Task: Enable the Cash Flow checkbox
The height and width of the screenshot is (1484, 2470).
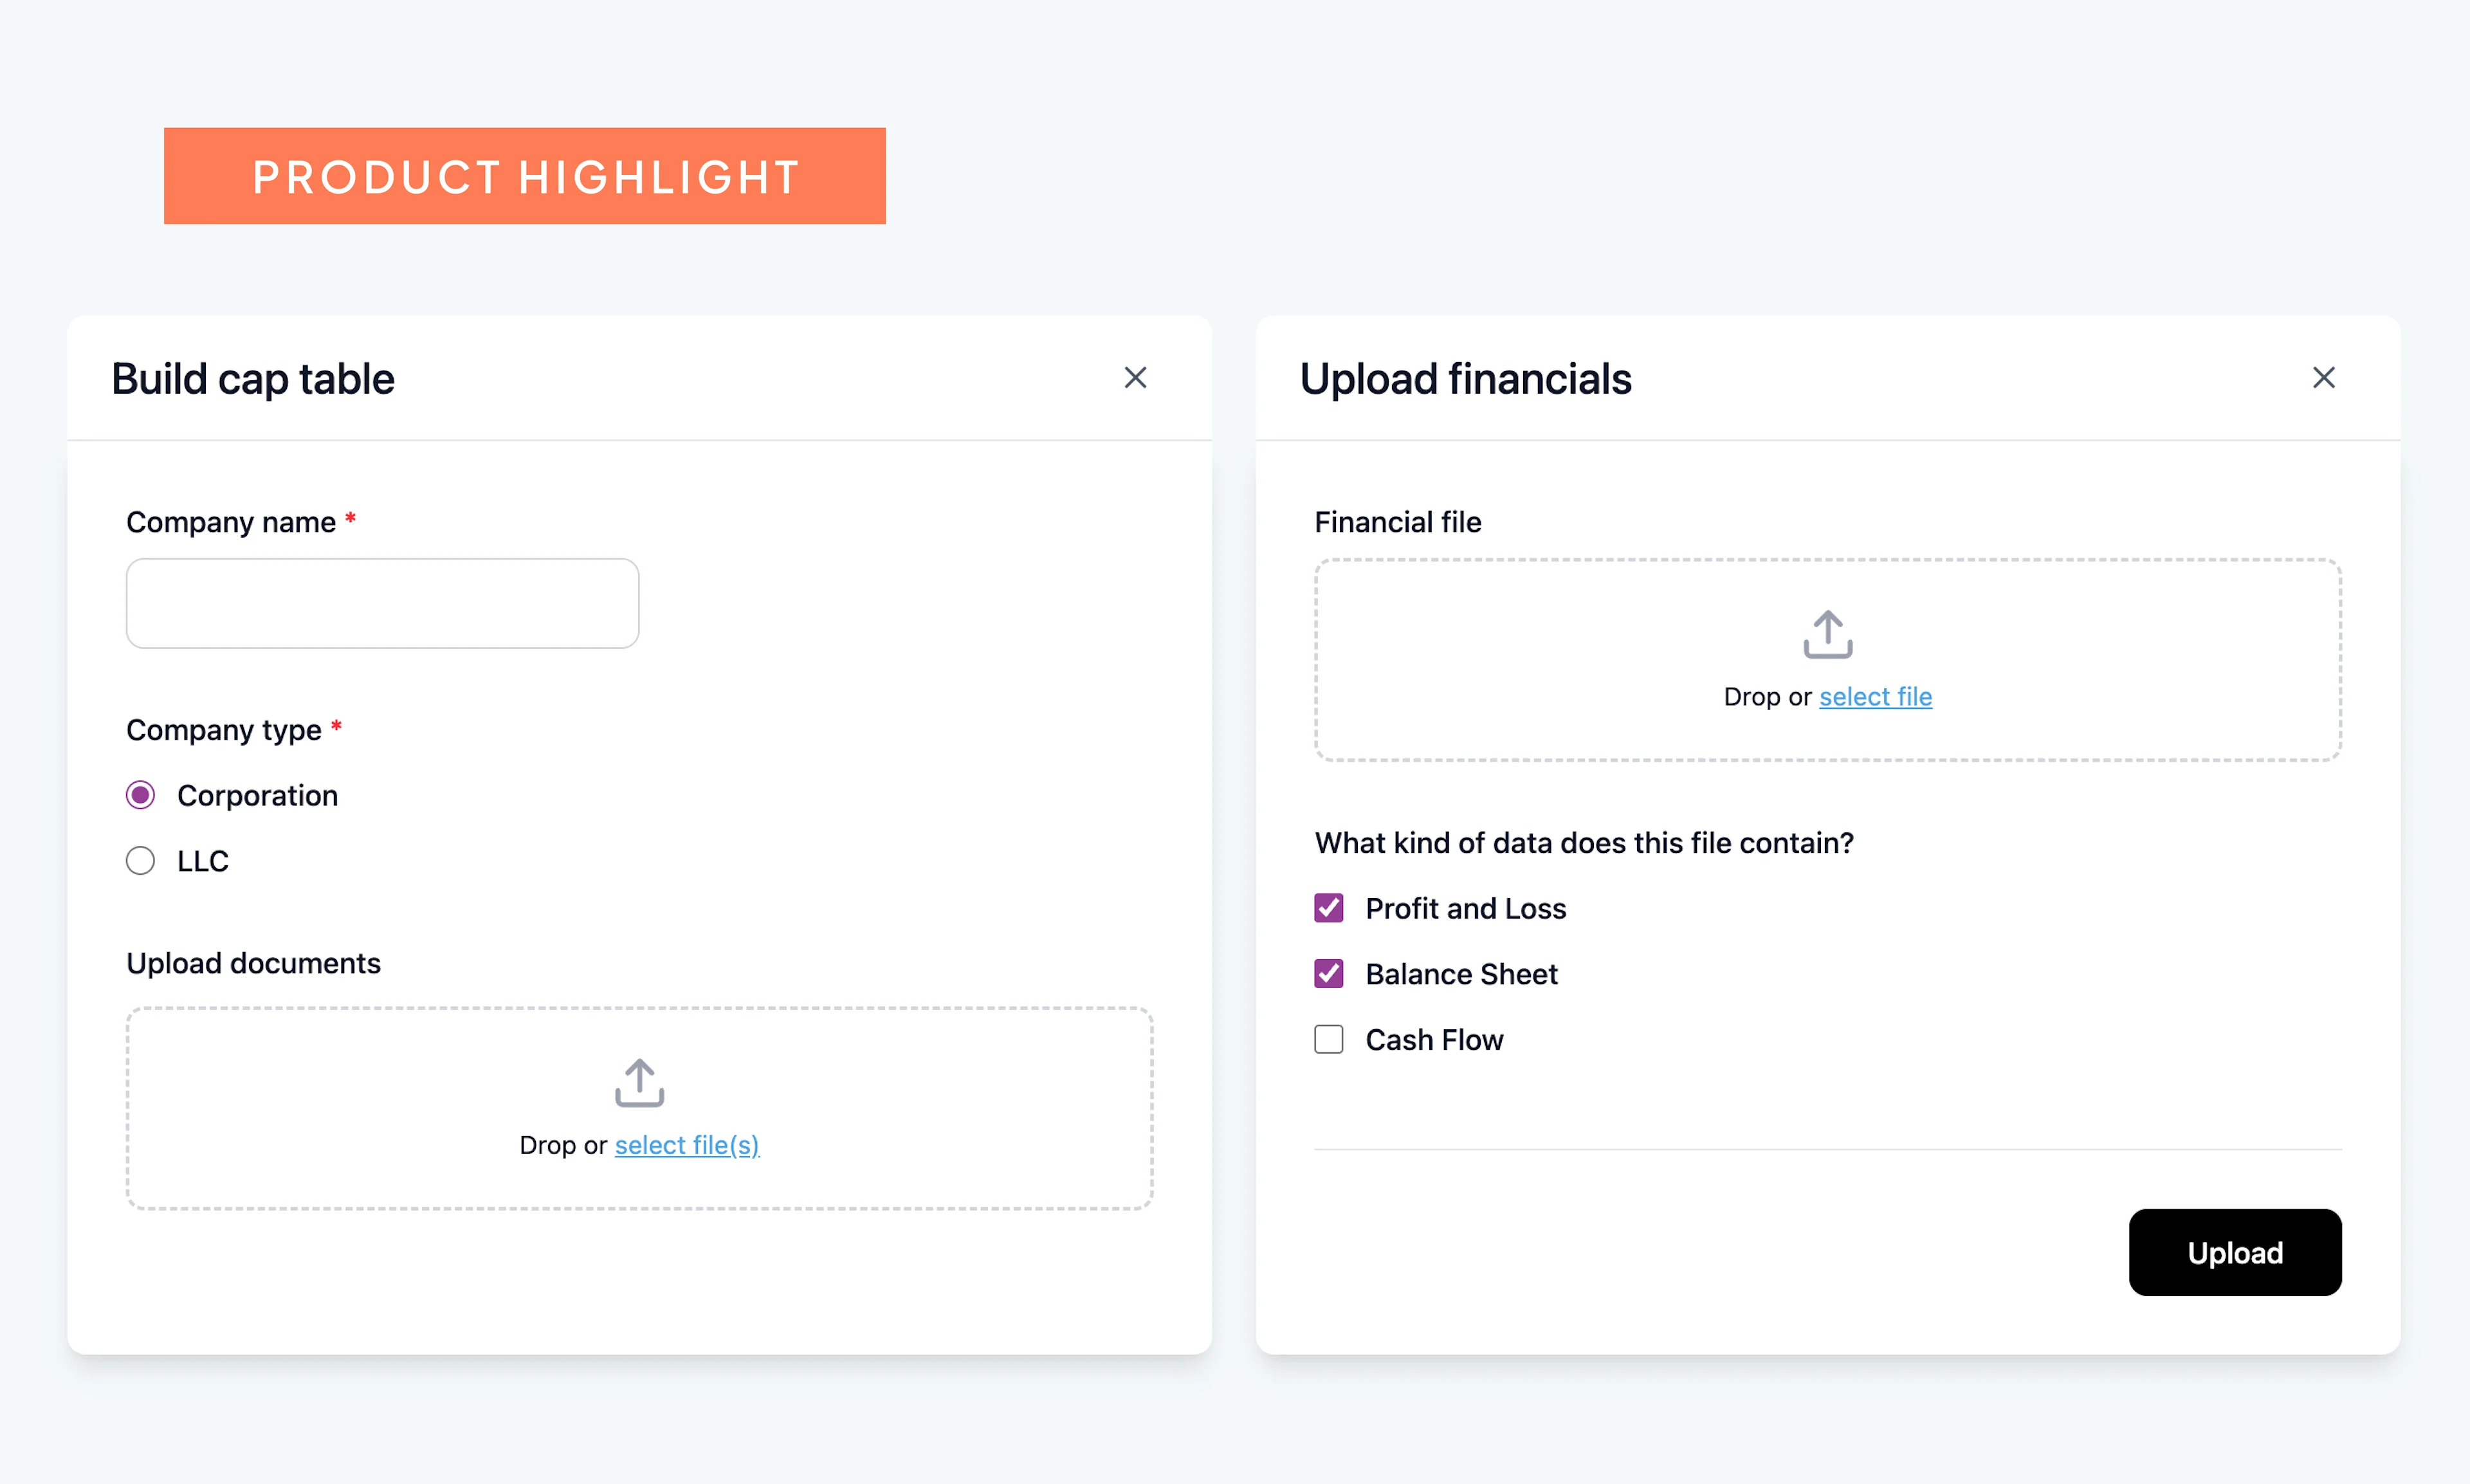Action: pyautogui.click(x=1329, y=1040)
